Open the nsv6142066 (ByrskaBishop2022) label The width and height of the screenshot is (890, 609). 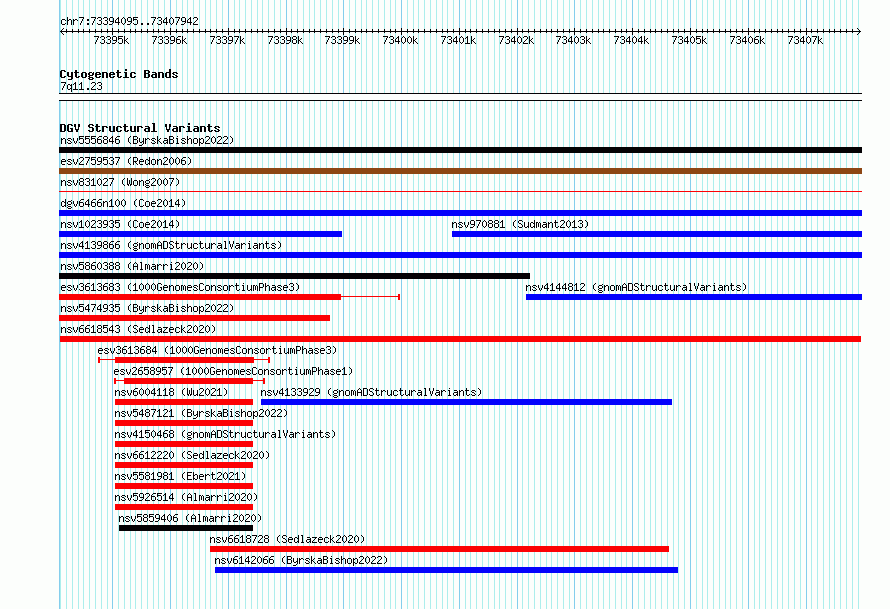pos(301,560)
